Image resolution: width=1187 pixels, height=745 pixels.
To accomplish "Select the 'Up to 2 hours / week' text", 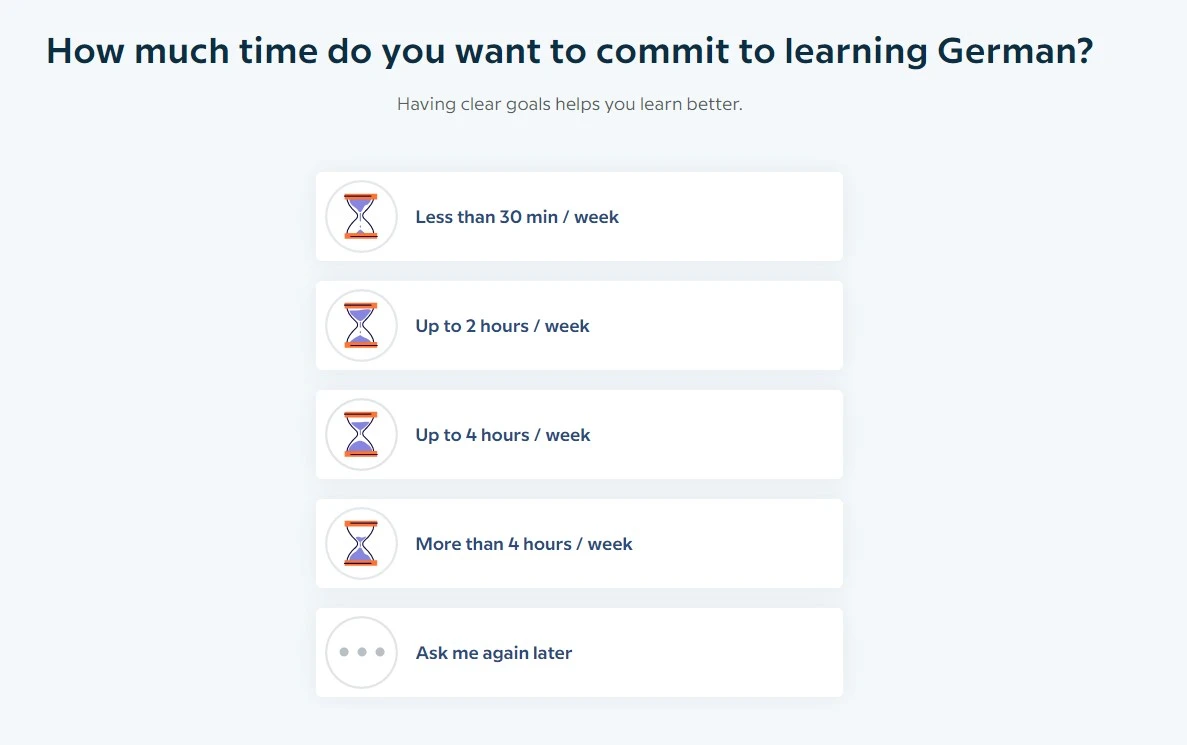I will [503, 326].
